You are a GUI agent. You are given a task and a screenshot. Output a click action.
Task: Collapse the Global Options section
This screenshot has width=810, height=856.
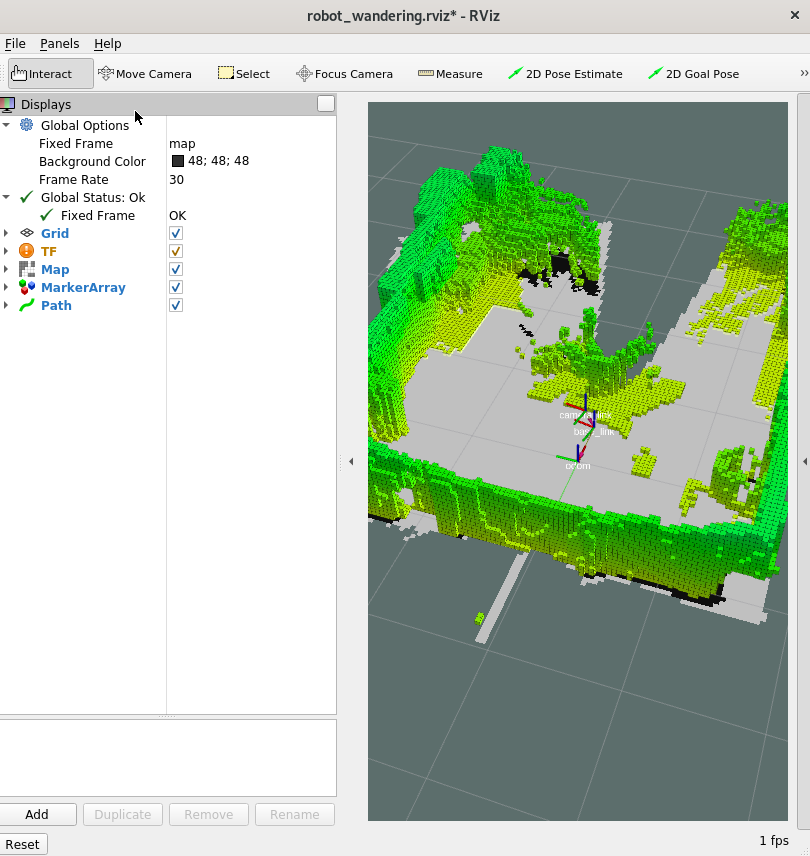pyautogui.click(x=8, y=125)
